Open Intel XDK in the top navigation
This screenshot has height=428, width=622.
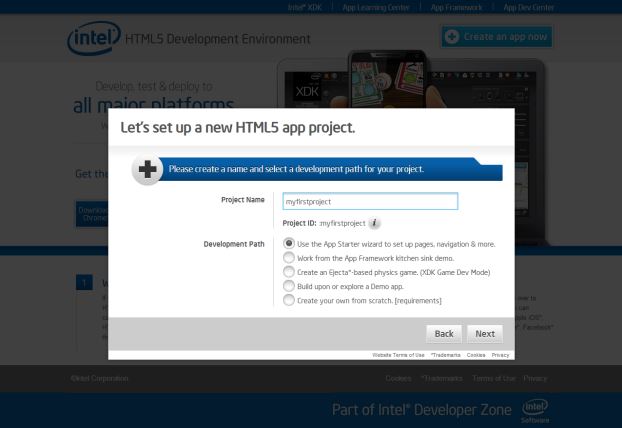click(x=305, y=7)
